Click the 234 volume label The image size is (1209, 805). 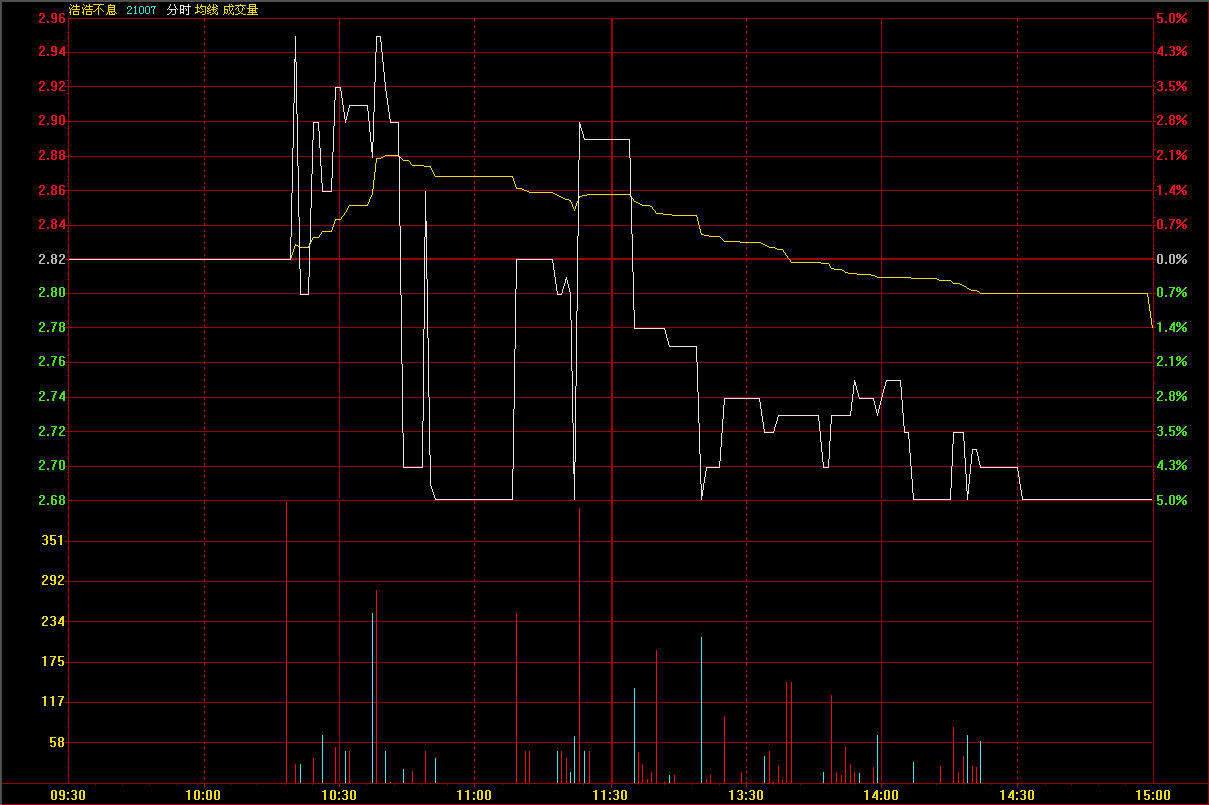coord(54,622)
